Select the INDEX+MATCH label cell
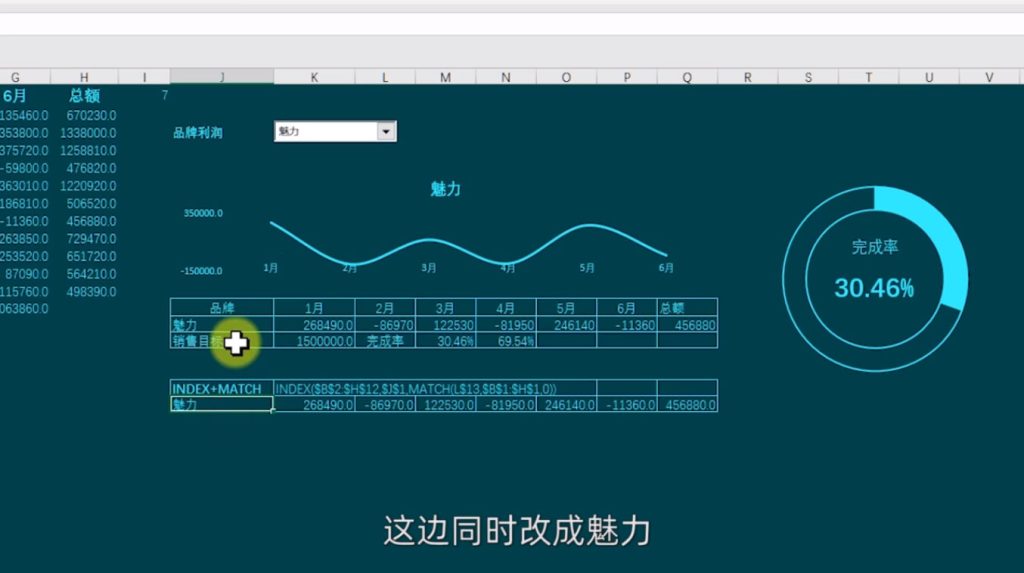Image resolution: width=1024 pixels, height=573 pixels. click(x=217, y=388)
